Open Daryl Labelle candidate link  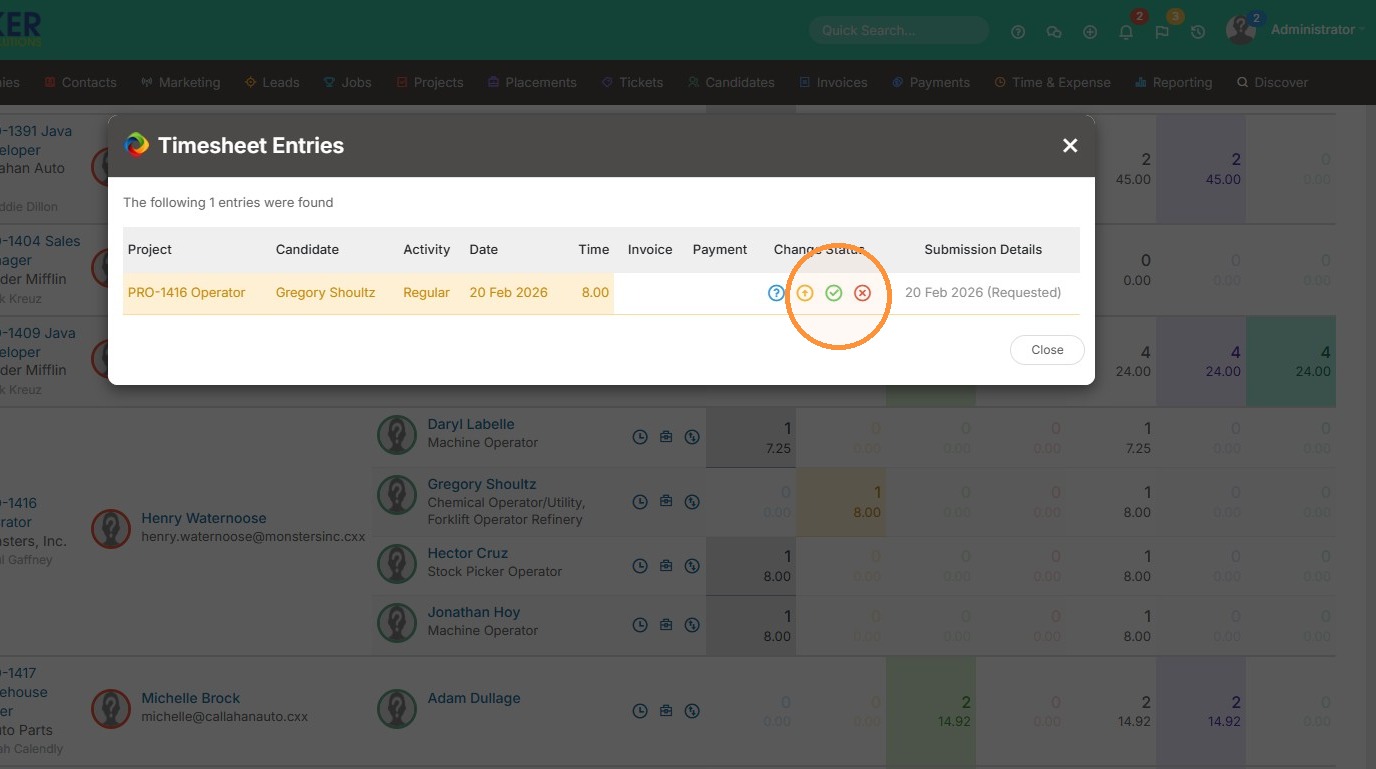[471, 424]
